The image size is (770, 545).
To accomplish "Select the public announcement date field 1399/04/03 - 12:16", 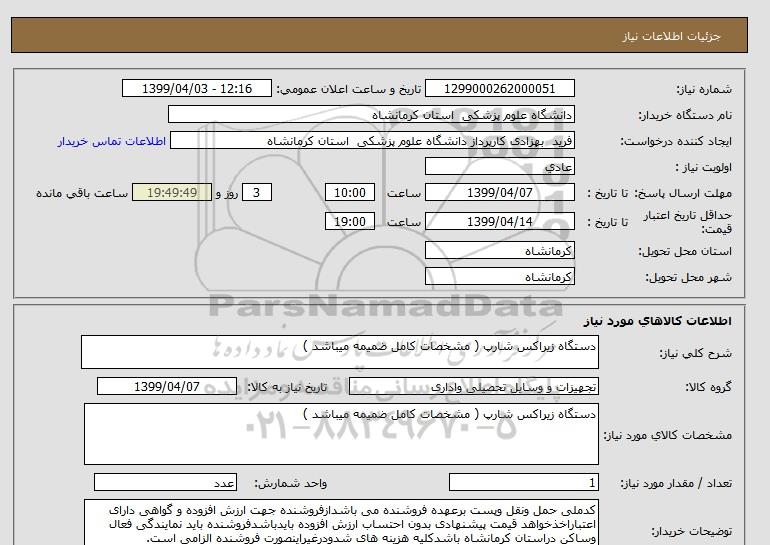I will pos(196,88).
